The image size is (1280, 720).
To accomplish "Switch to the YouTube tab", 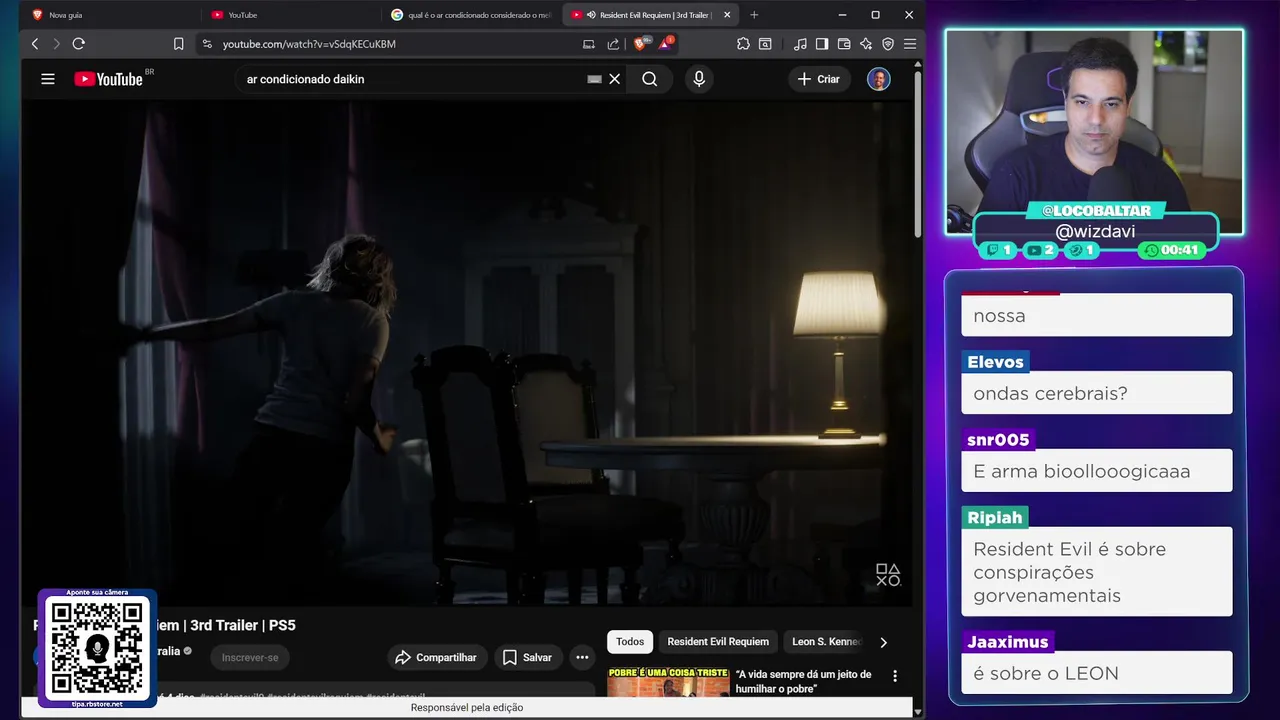I will tap(290, 15).
